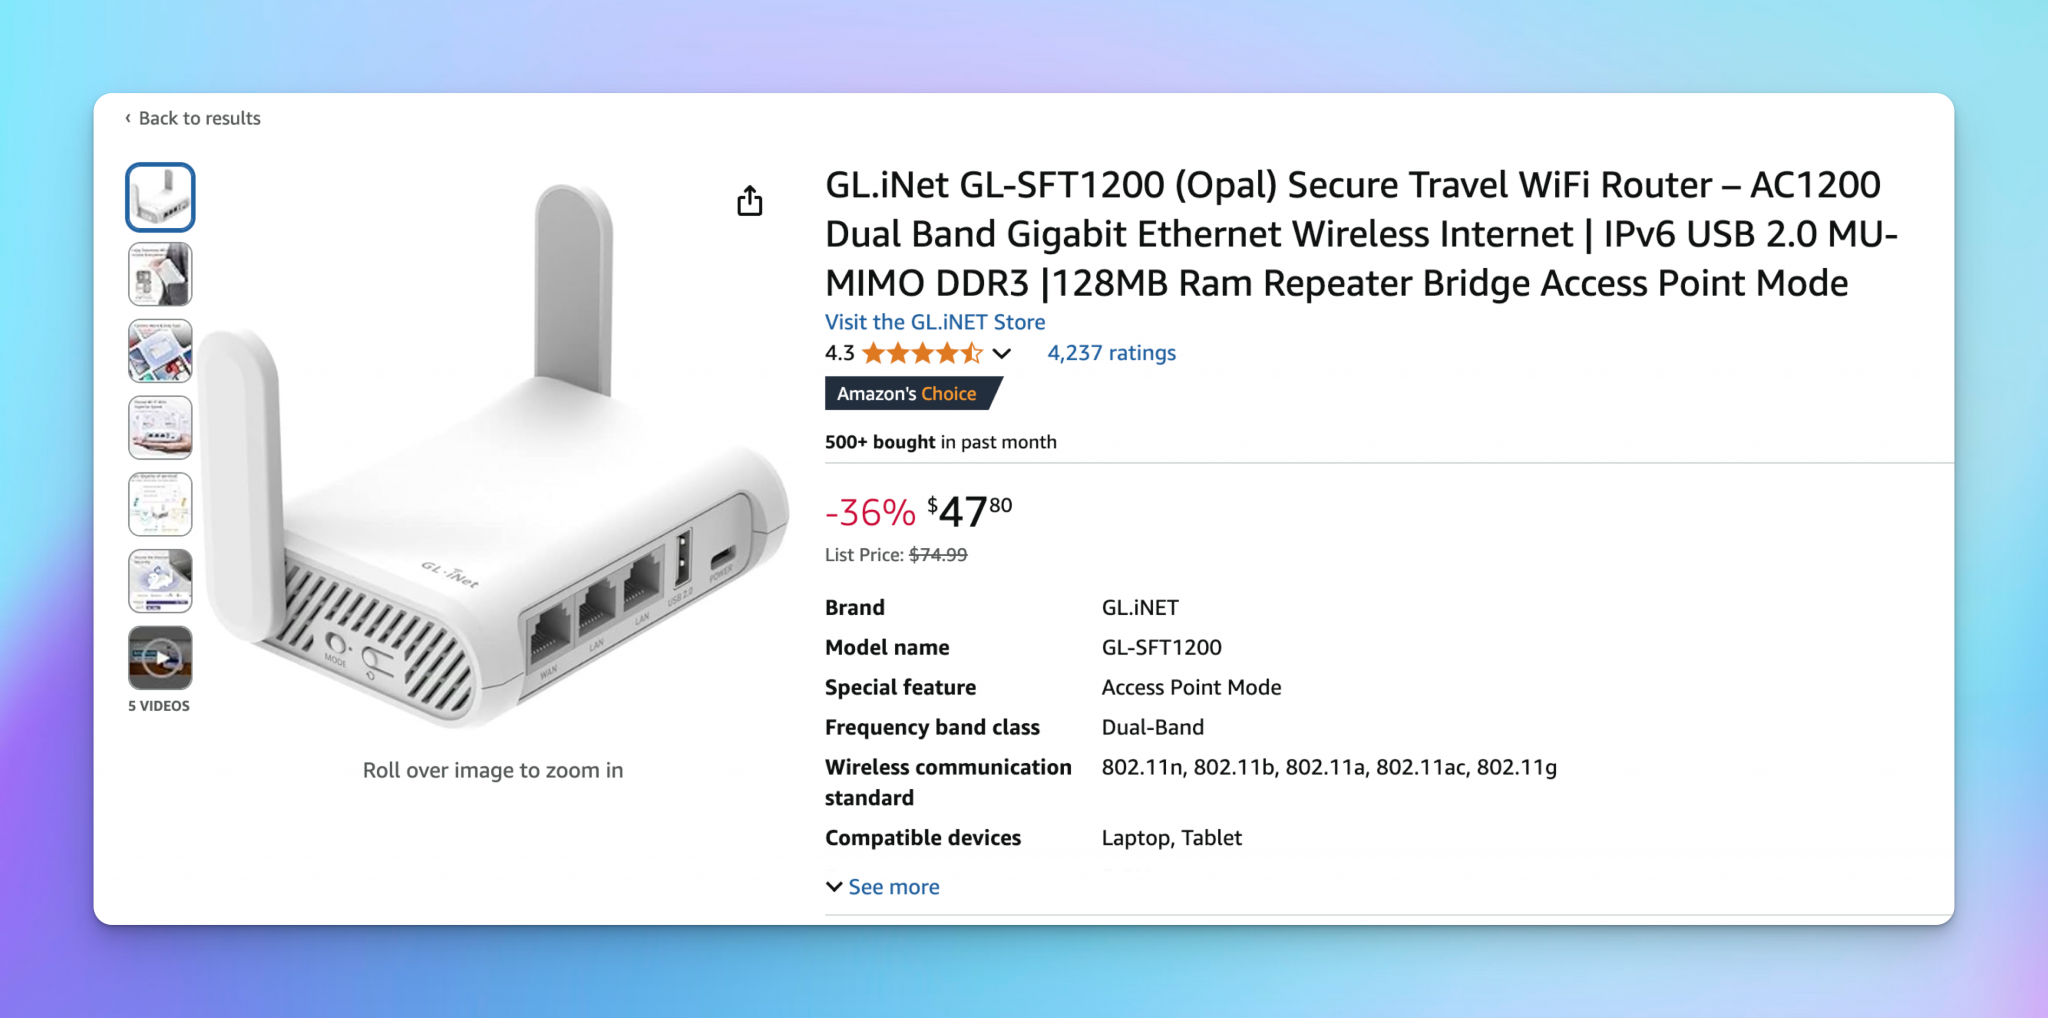The height and width of the screenshot is (1018, 2048).
Task: Select the sixth thumbnail in the gallery
Action: point(160,581)
